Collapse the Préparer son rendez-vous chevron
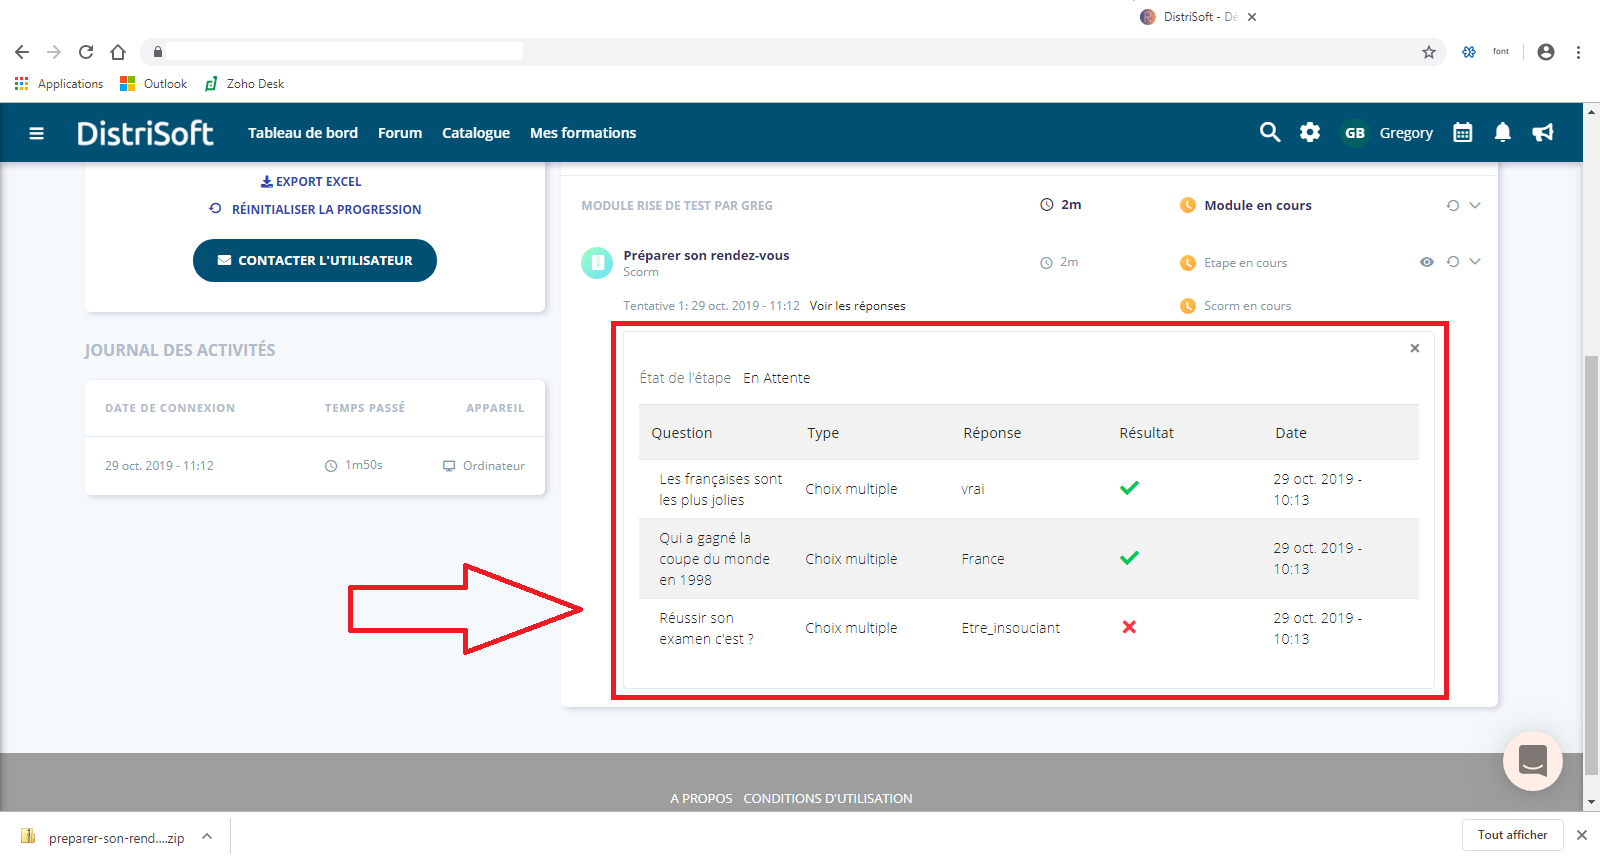This screenshot has width=1600, height=860. click(x=1475, y=262)
